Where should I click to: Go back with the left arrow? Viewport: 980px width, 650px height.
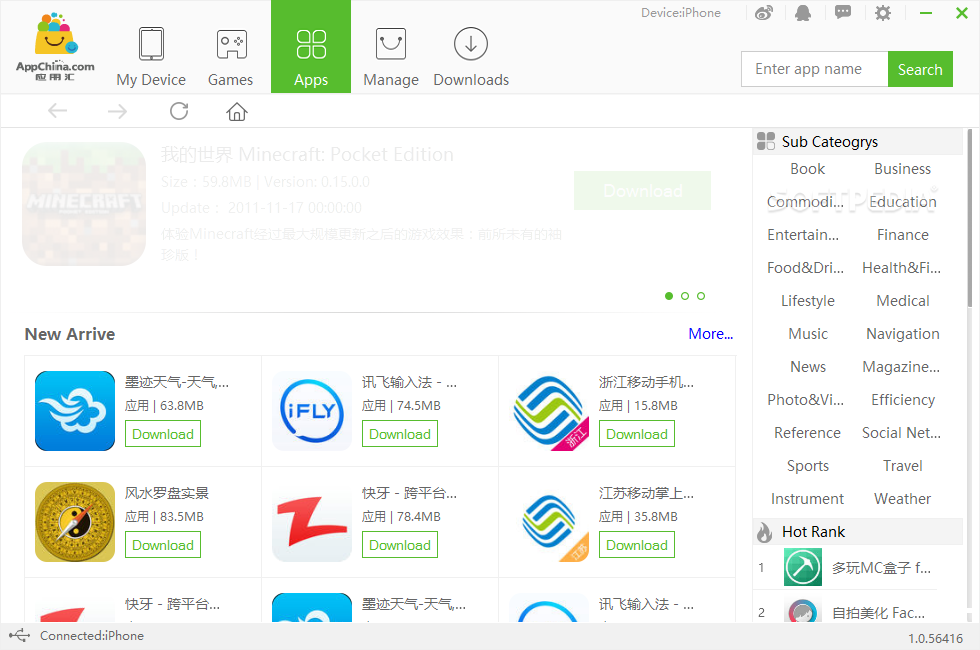(x=58, y=111)
